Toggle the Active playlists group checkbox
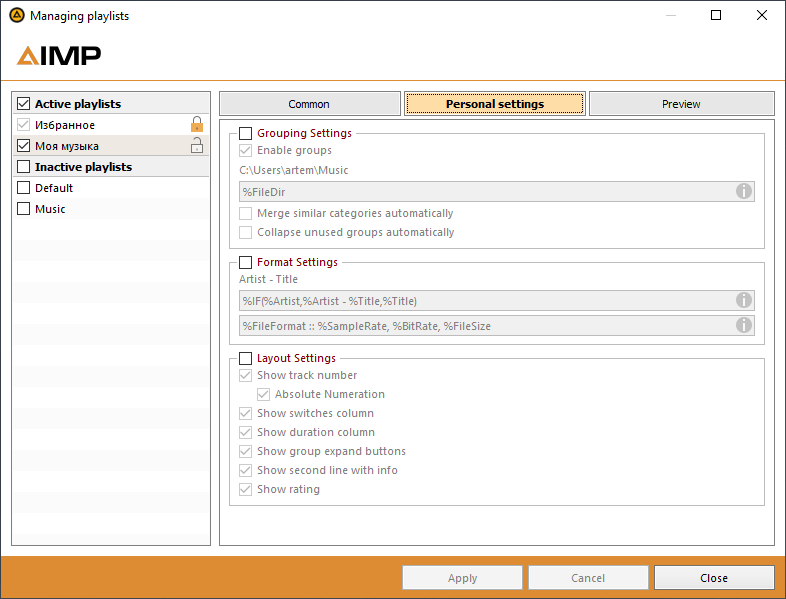 (24, 104)
